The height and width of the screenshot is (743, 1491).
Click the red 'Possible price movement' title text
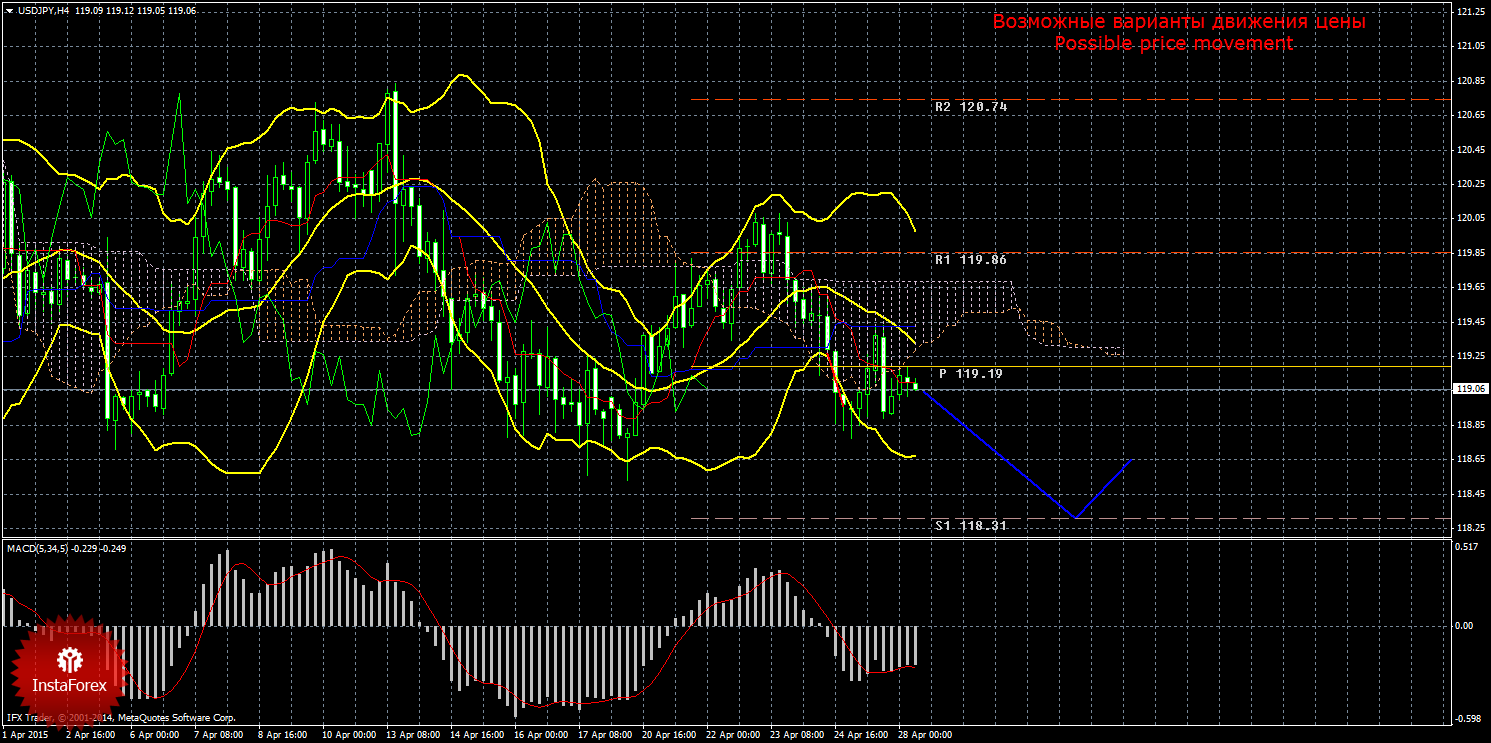[x=1173, y=44]
